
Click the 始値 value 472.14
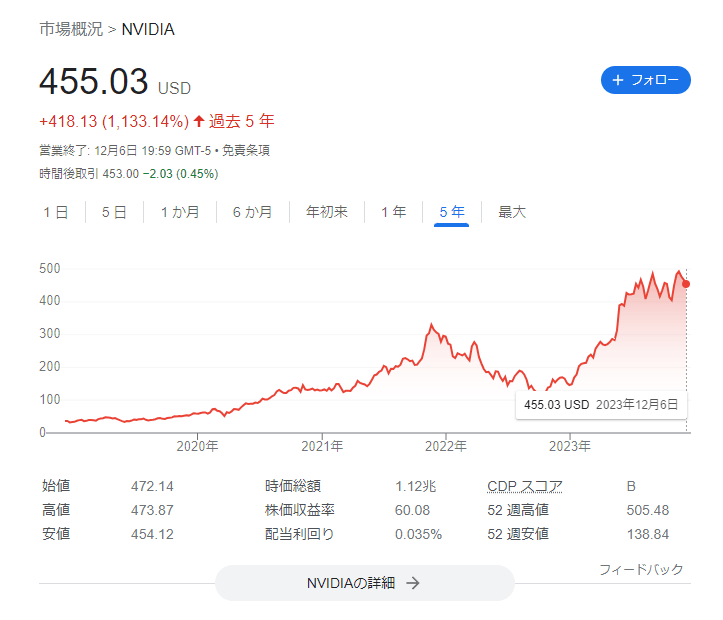(152, 486)
